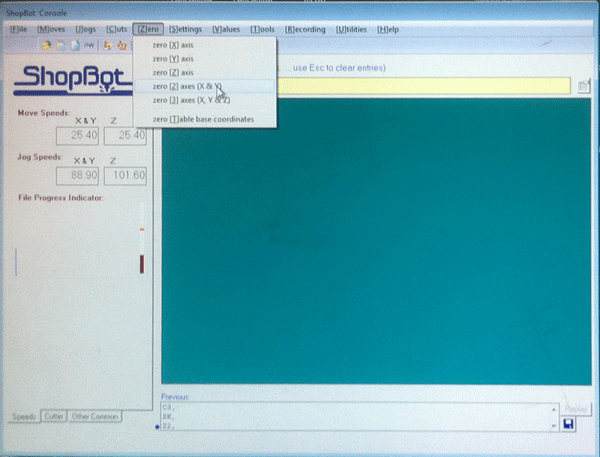Select 'zero [3] axes (X, Y & Z)'
Screen dimensions: 600x457
tap(205, 100)
